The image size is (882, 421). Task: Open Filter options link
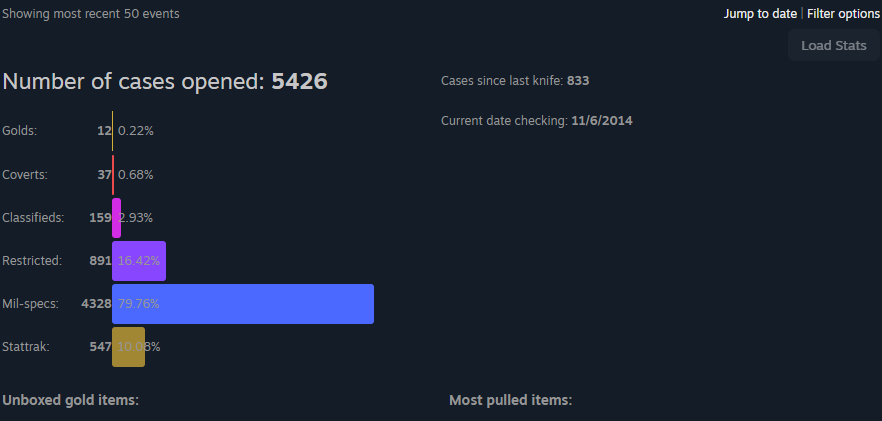[843, 14]
